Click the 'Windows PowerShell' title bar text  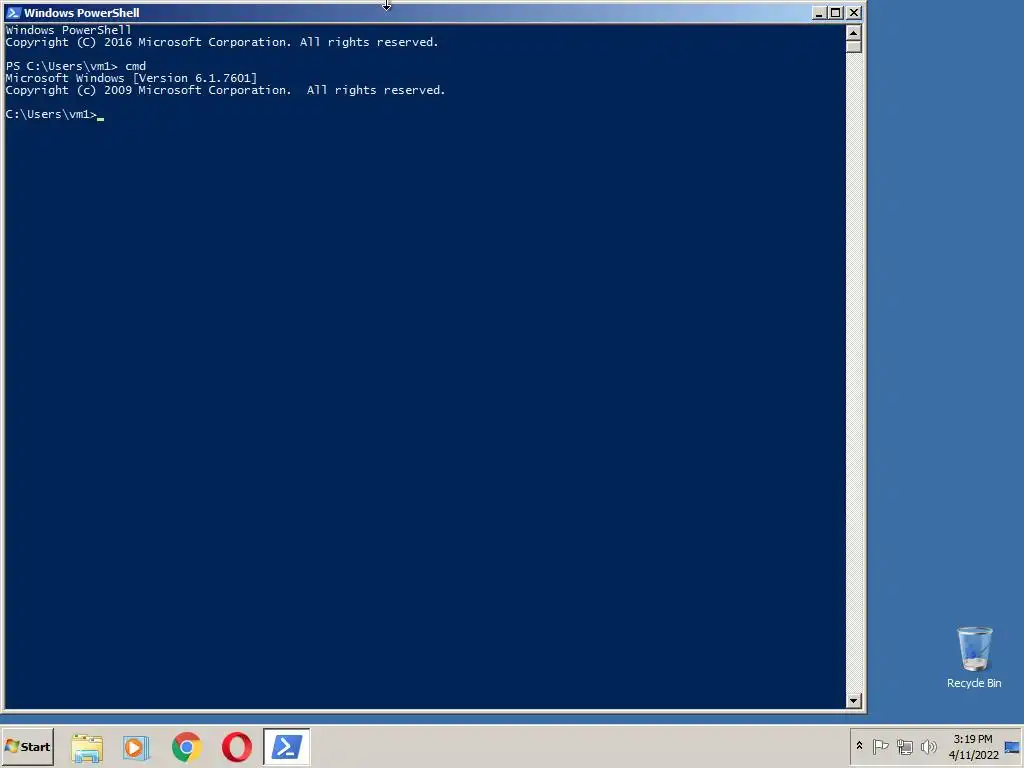coord(82,12)
